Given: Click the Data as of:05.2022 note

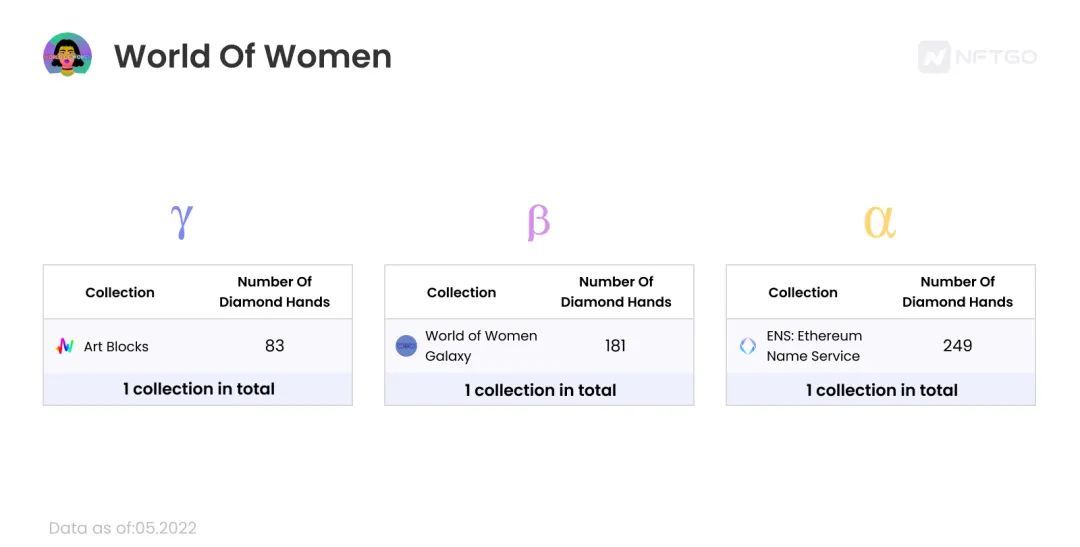Looking at the screenshot, I should pyautogui.click(x=123, y=528).
